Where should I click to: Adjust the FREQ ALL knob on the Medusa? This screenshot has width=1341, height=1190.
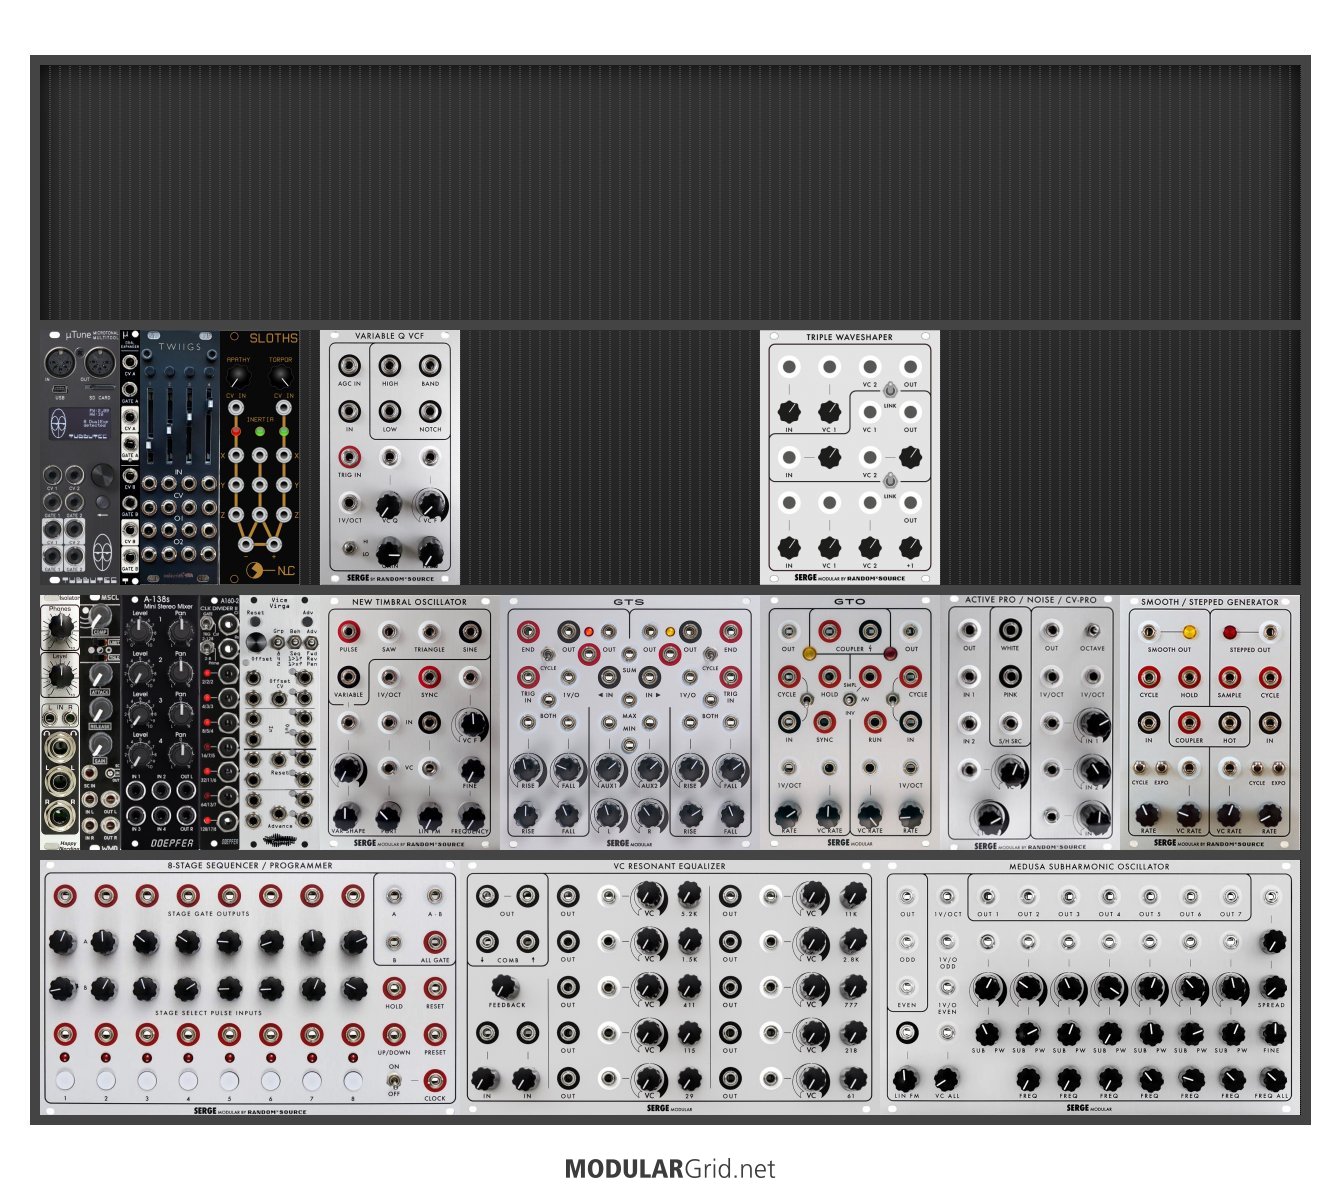click(1272, 1079)
